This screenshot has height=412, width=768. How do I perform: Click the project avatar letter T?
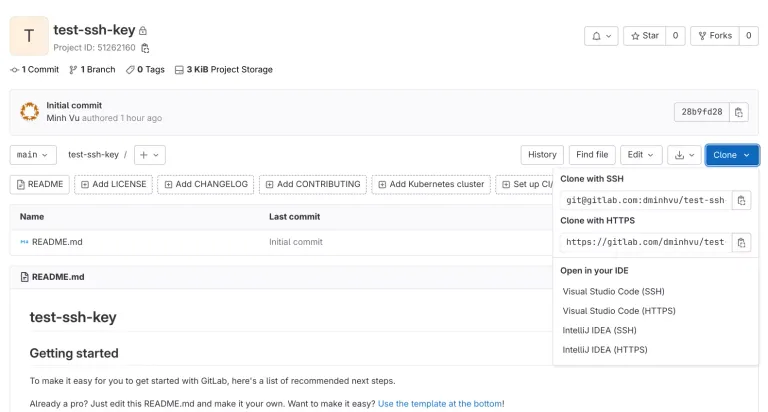click(29, 36)
